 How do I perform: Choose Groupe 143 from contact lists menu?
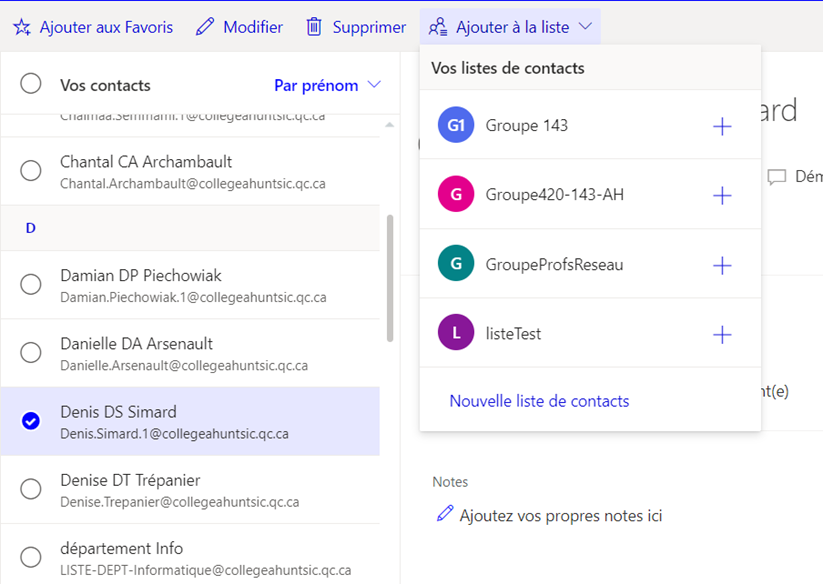point(526,126)
